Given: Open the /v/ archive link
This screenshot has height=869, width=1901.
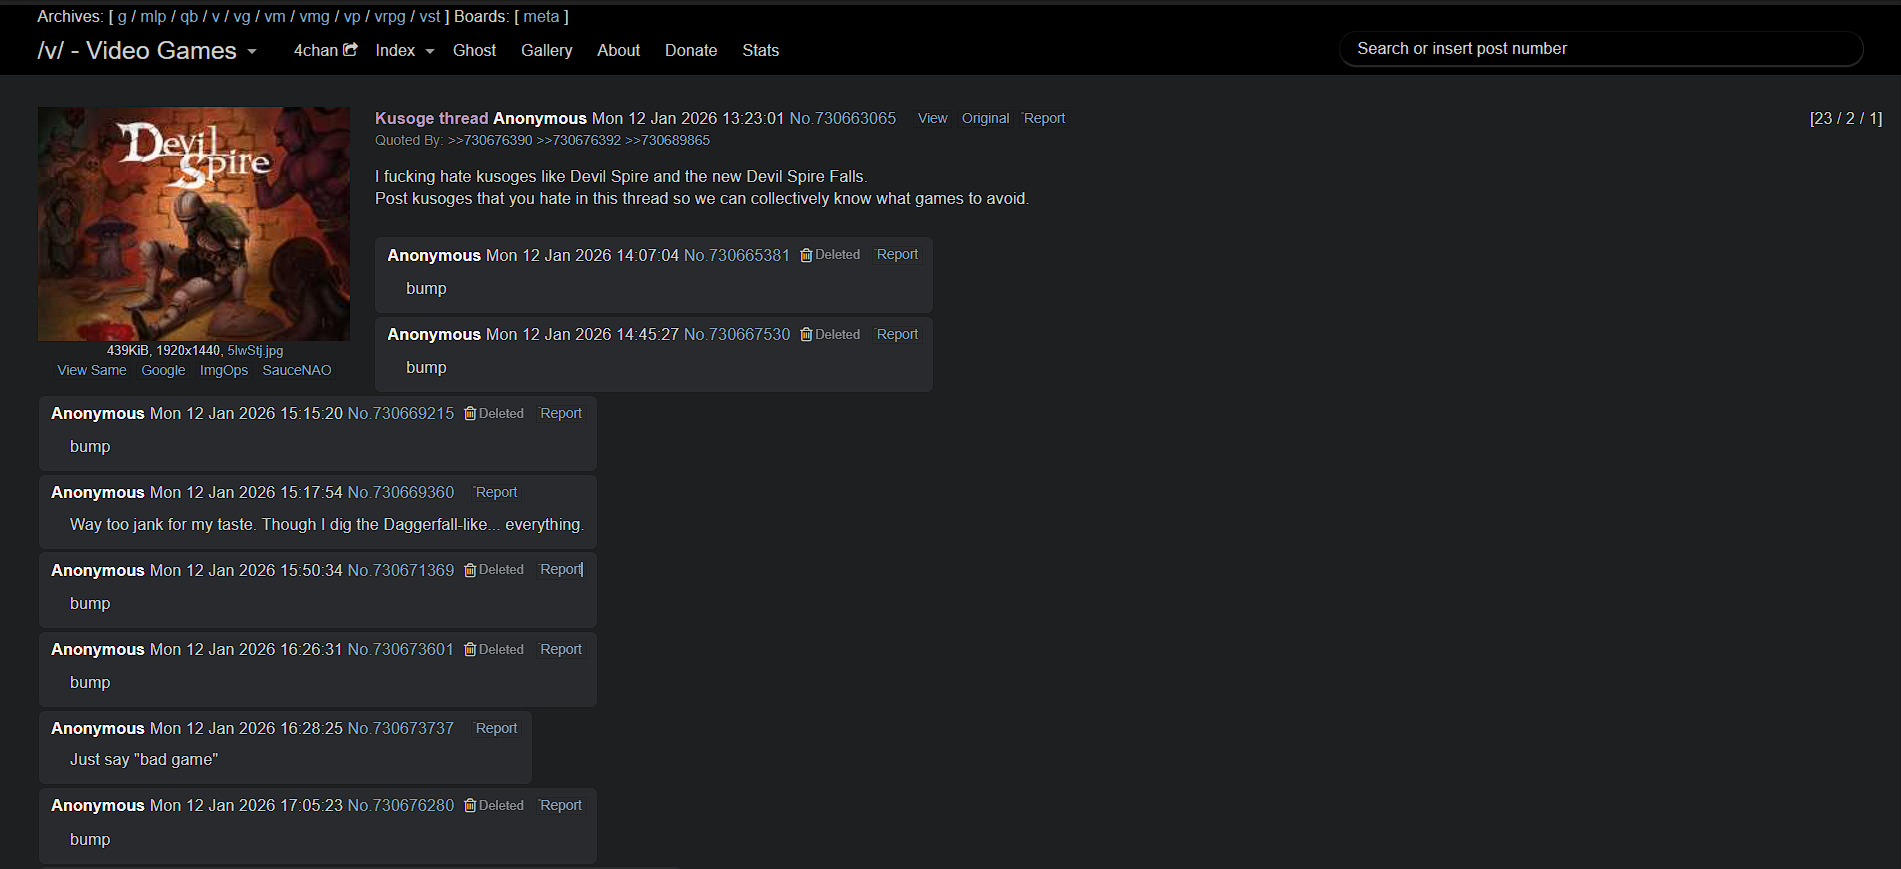Looking at the screenshot, I should pyautogui.click(x=215, y=17).
